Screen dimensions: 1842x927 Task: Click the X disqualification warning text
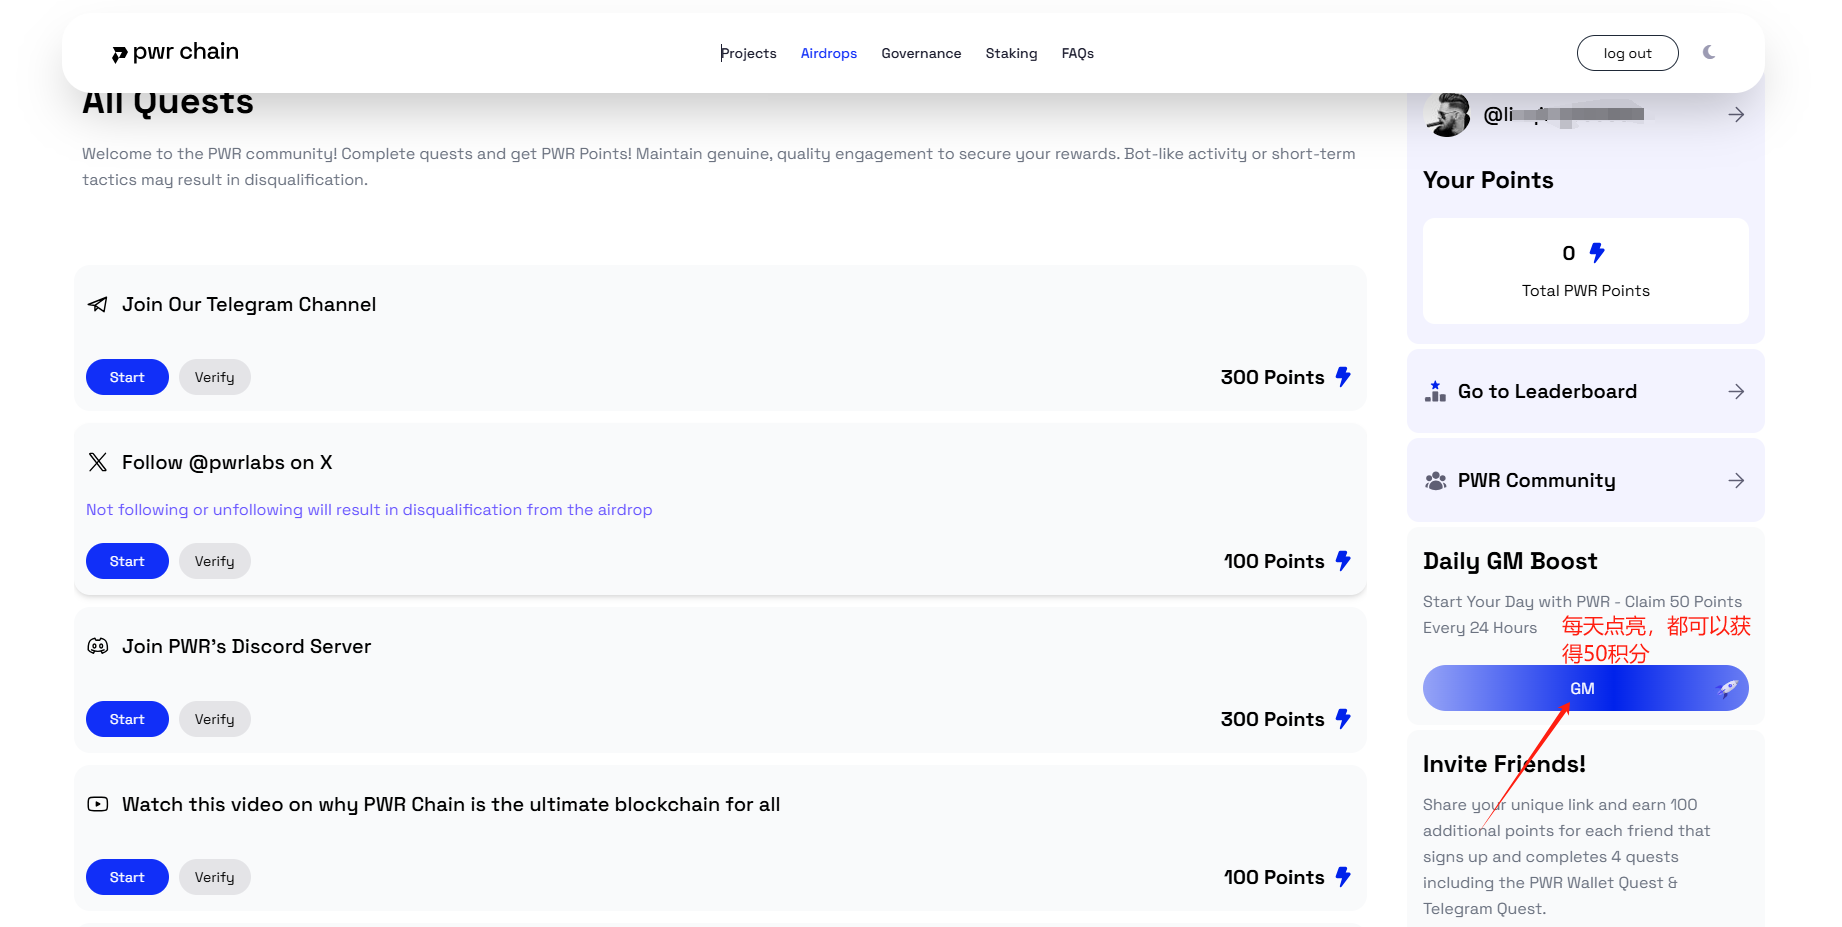tap(369, 509)
